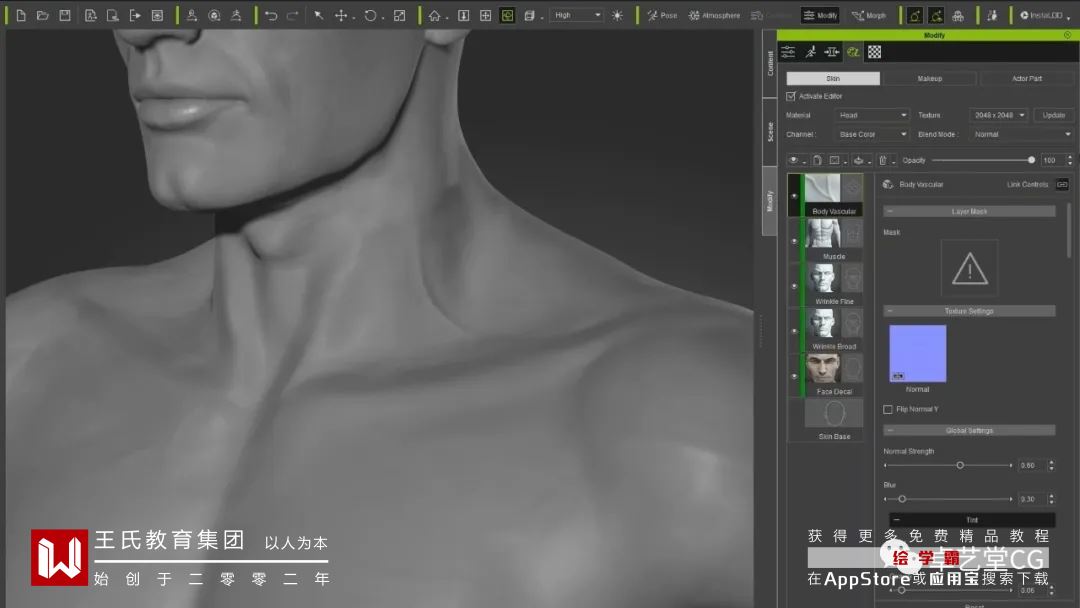Open the Content side tab
The width and height of the screenshot is (1080, 608).
770,63
